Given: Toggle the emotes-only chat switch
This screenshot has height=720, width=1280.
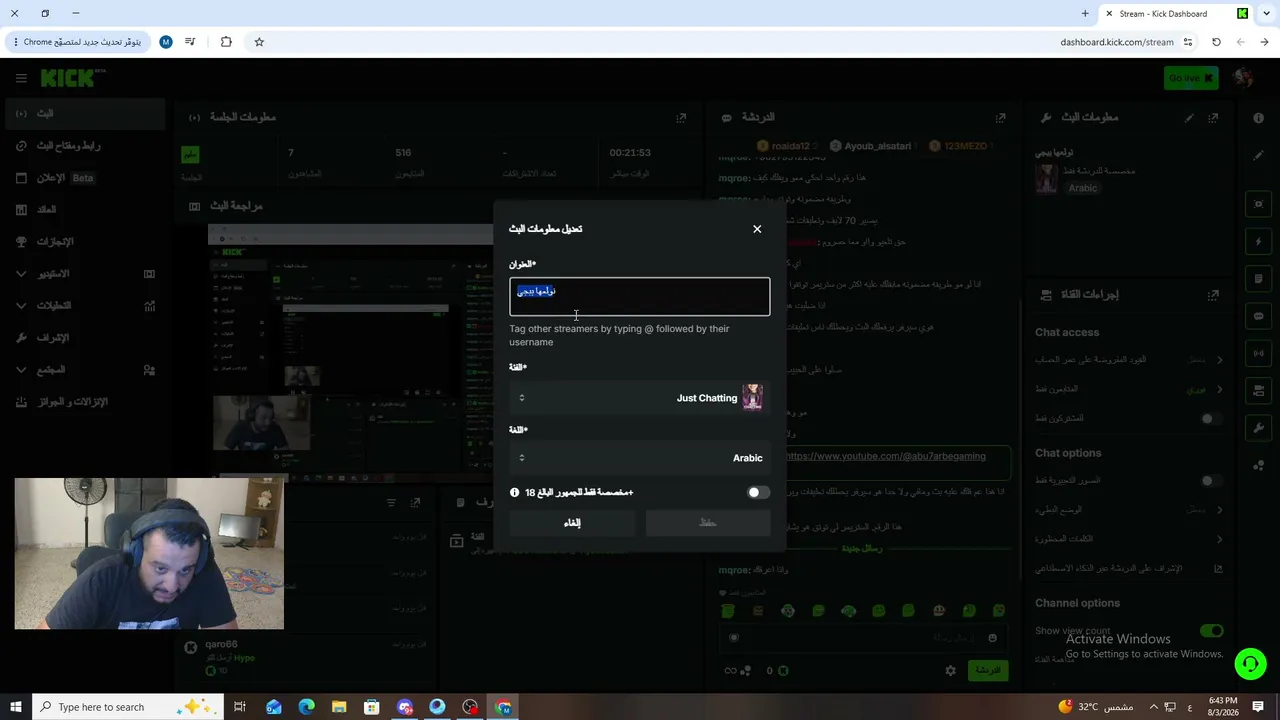Looking at the screenshot, I should (1211, 481).
